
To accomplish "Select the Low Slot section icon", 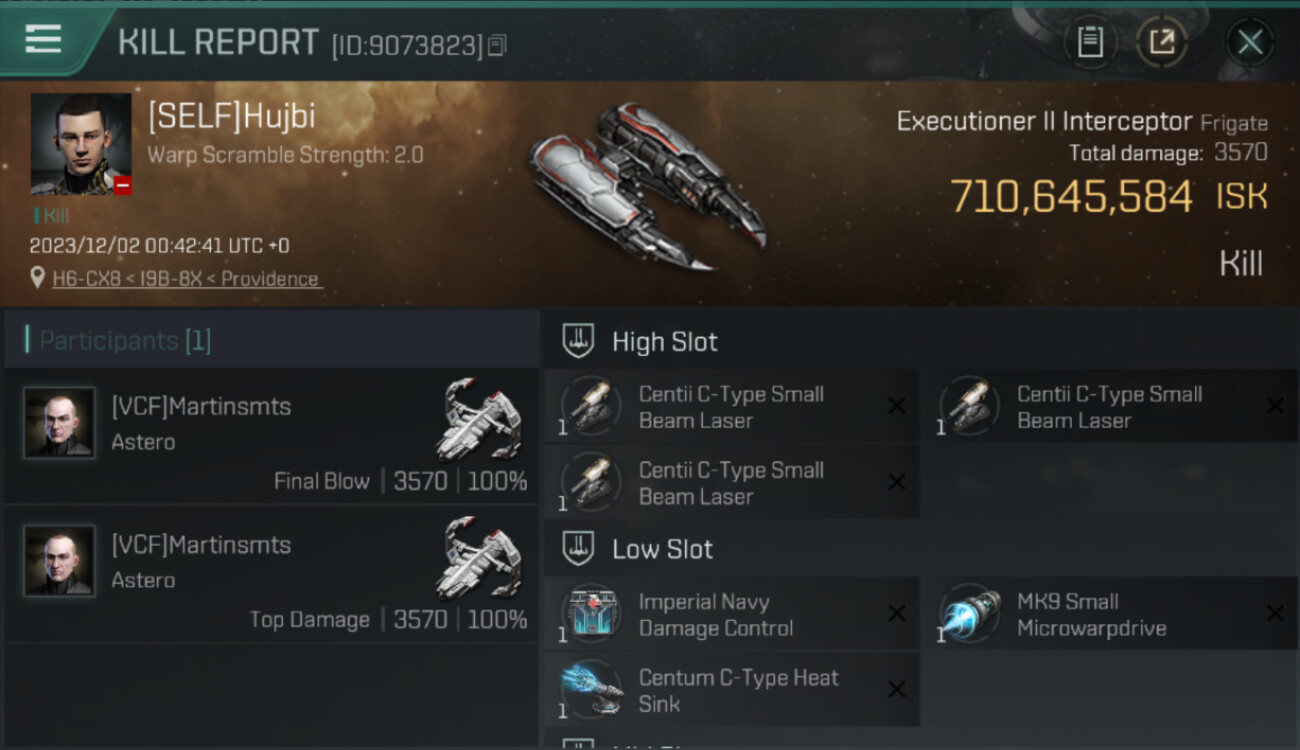I will tap(578, 548).
